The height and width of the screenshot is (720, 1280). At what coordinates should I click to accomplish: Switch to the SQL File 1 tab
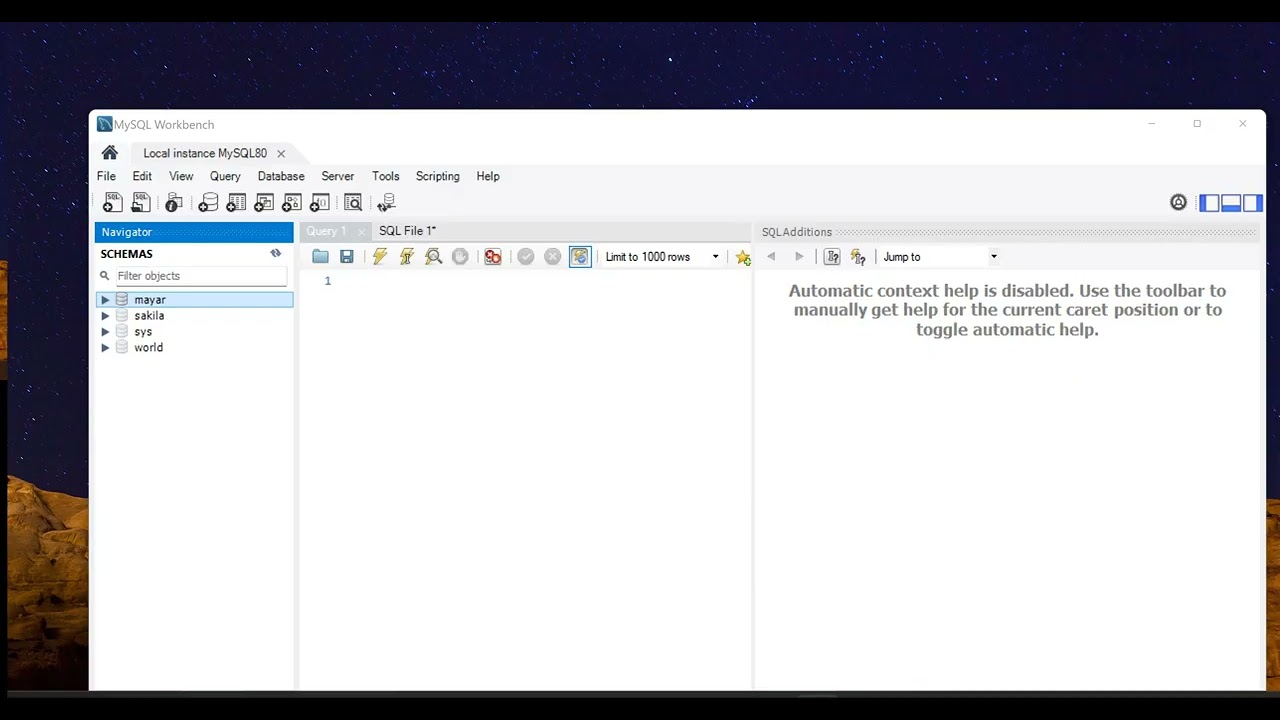pos(407,231)
